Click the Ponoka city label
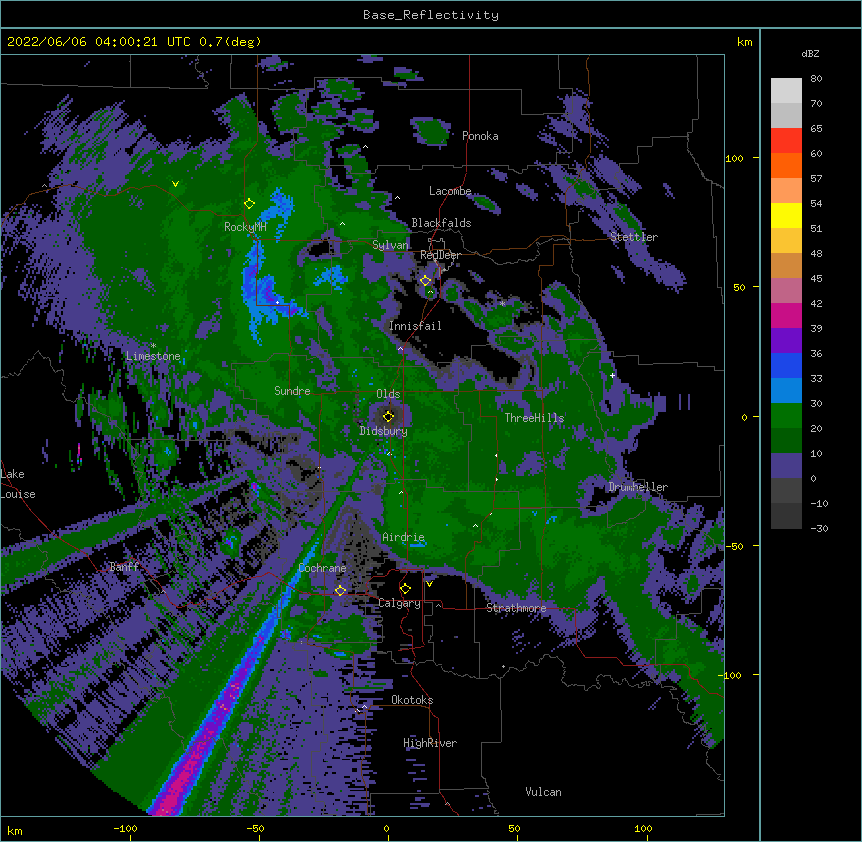The width and height of the screenshot is (862, 842). point(480,136)
